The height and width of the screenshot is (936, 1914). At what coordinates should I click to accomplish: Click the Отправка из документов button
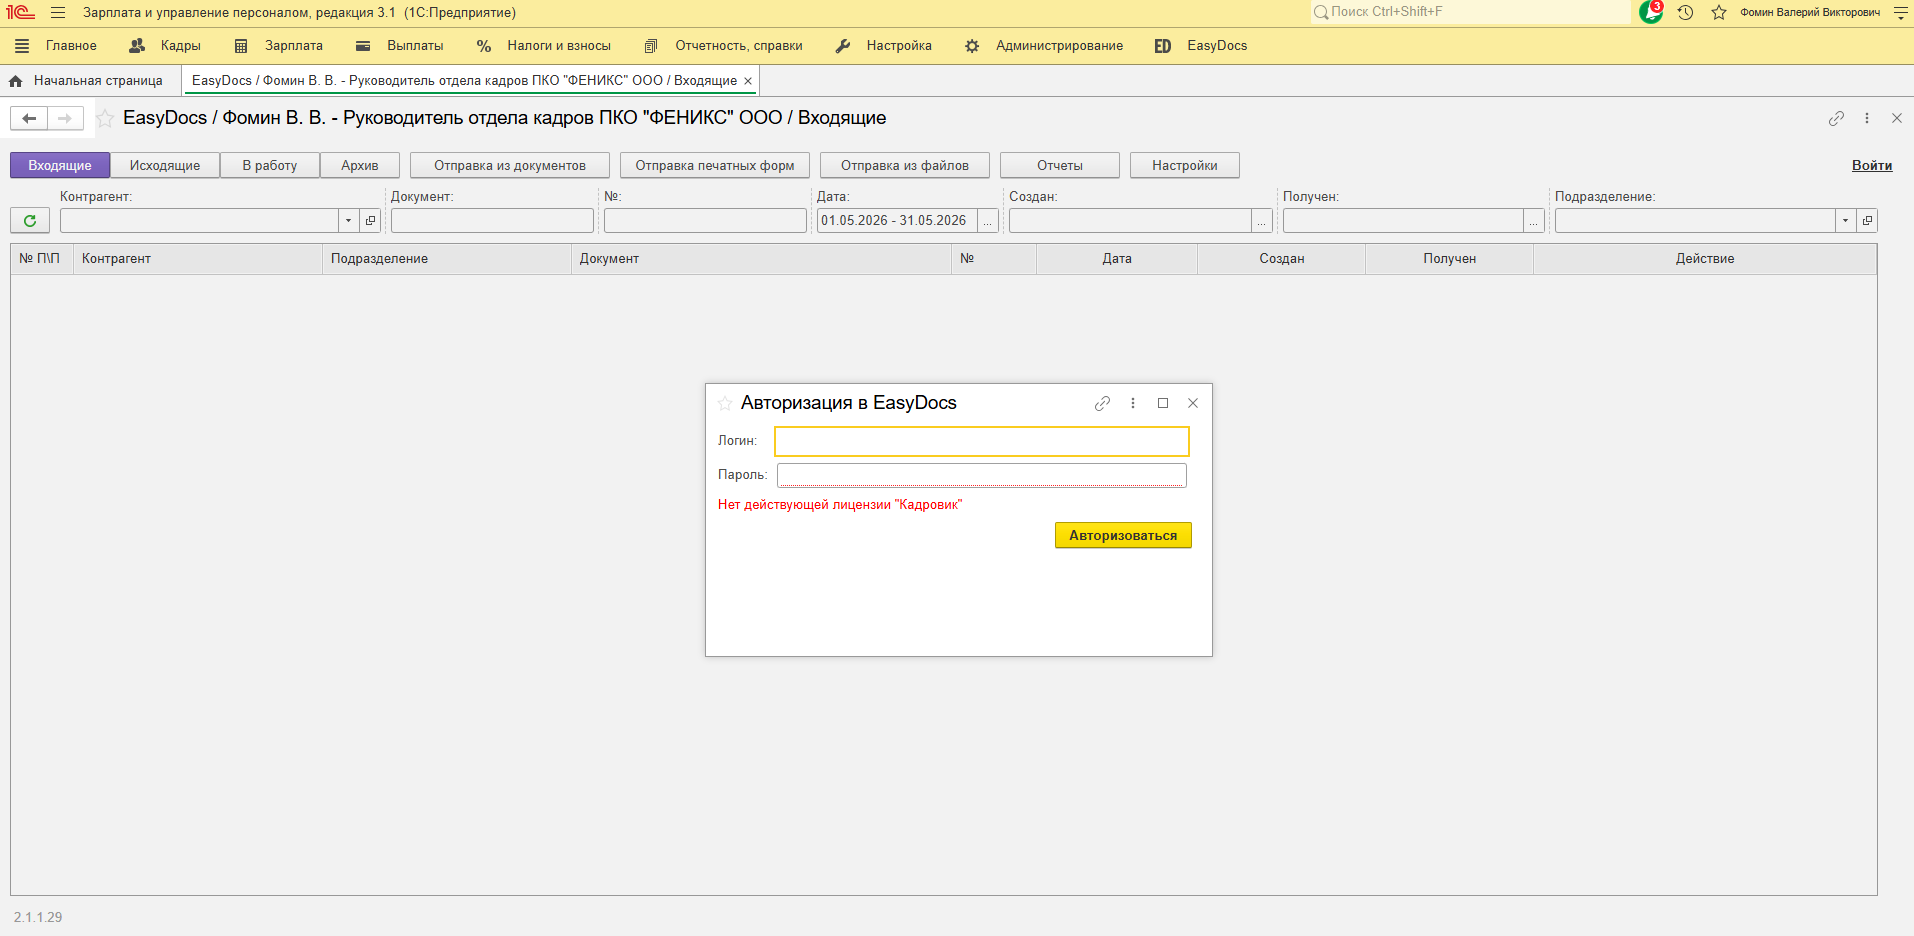(510, 165)
